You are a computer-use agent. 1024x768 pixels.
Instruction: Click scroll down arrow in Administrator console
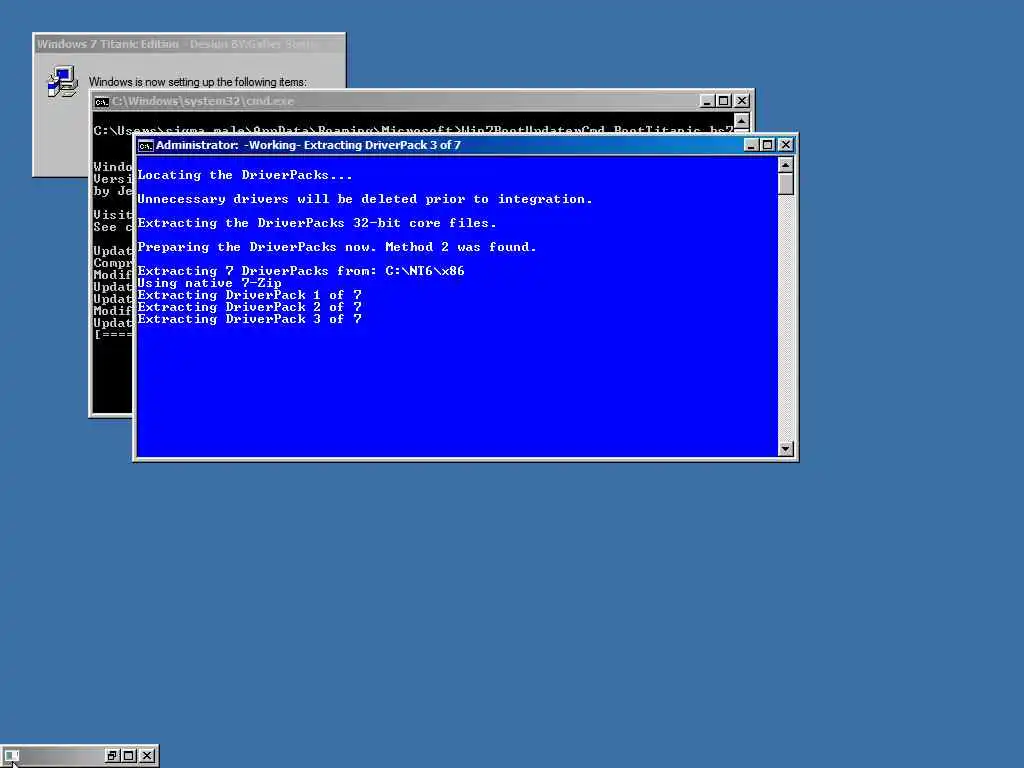(x=786, y=449)
